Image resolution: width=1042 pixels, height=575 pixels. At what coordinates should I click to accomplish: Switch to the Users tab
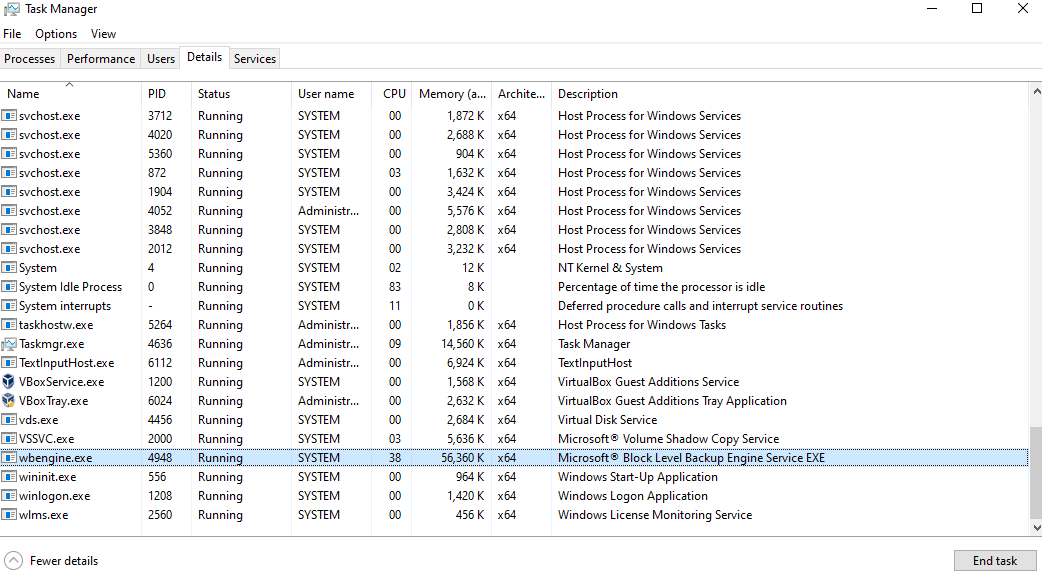[161, 58]
